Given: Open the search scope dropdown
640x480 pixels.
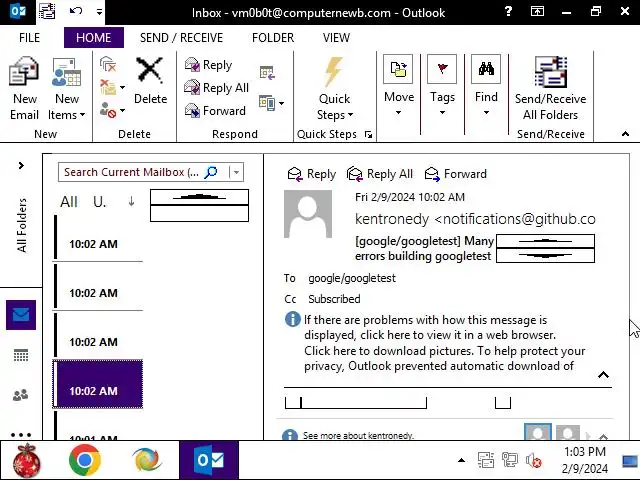Looking at the screenshot, I should [x=236, y=172].
